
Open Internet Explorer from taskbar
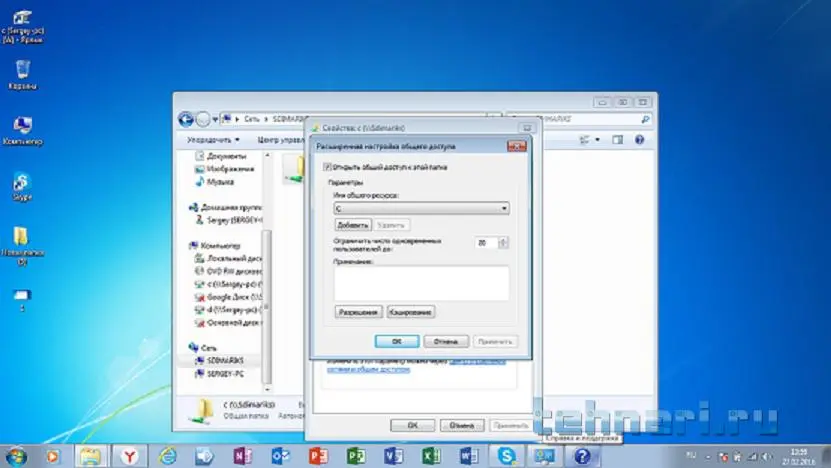tap(167, 456)
